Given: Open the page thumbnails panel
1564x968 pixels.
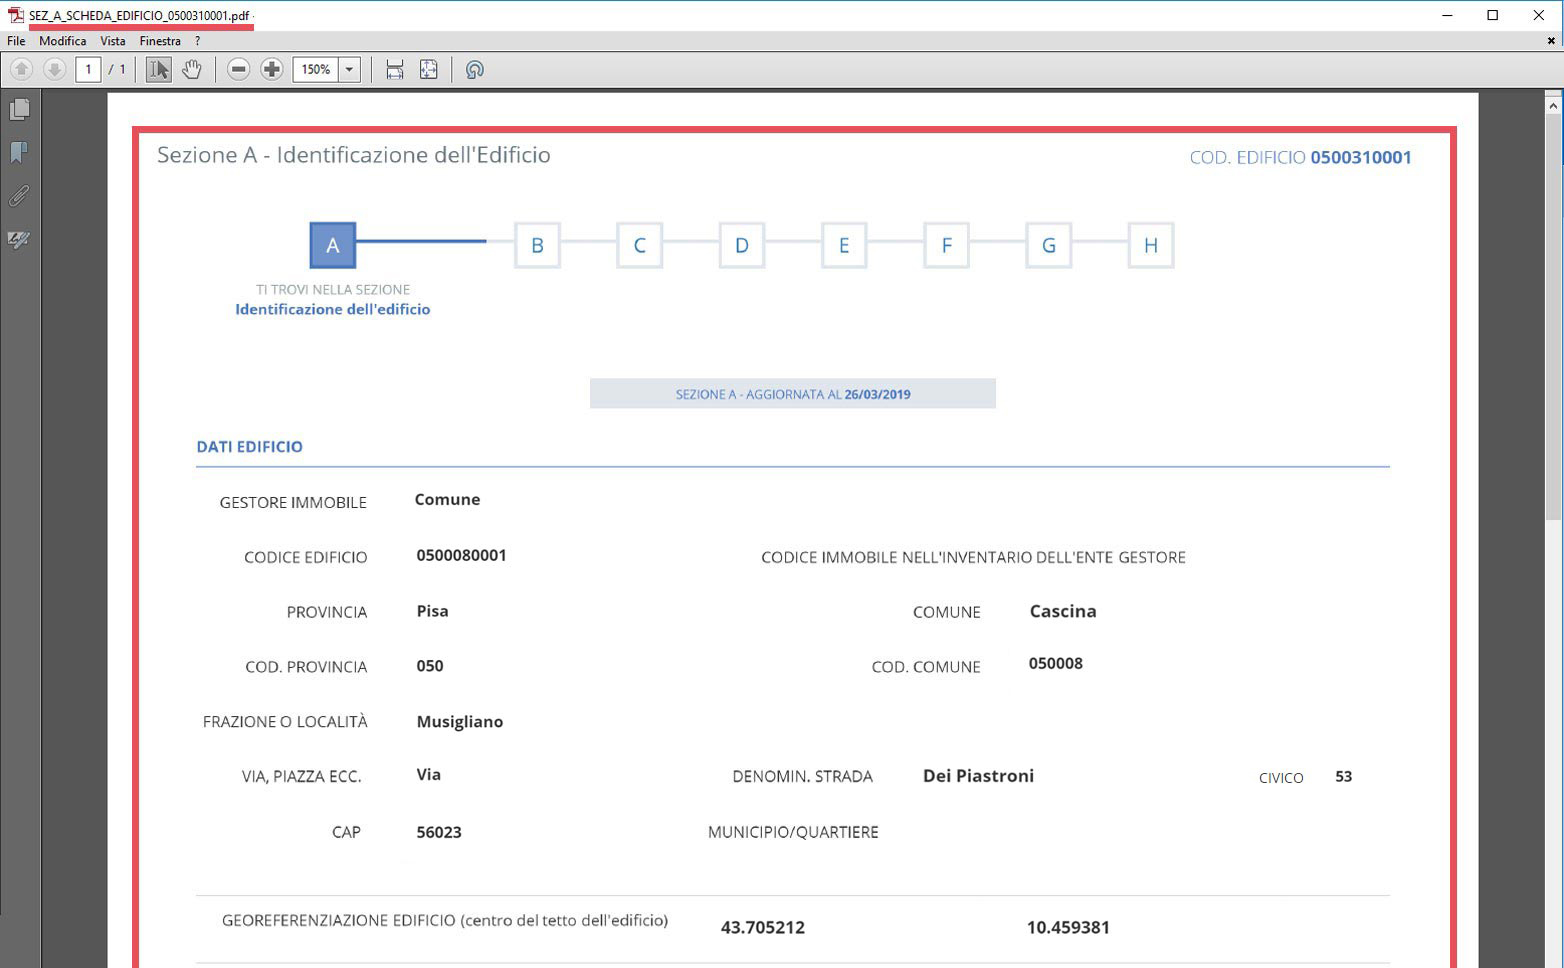Looking at the screenshot, I should pyautogui.click(x=19, y=109).
